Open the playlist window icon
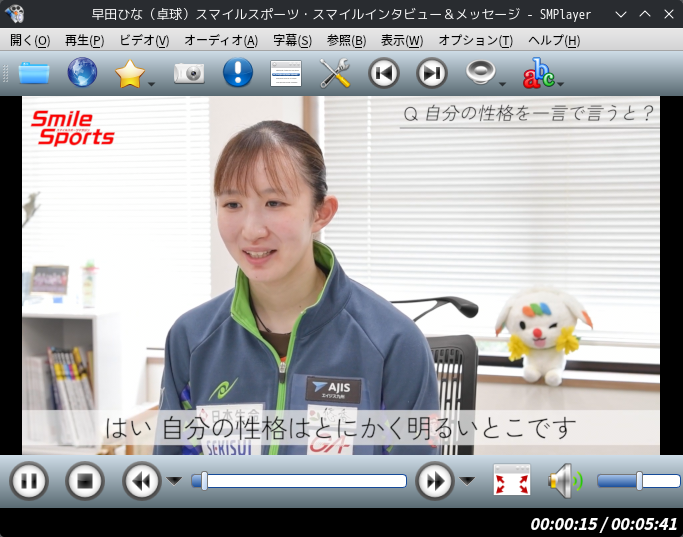The image size is (683, 537). click(286, 73)
